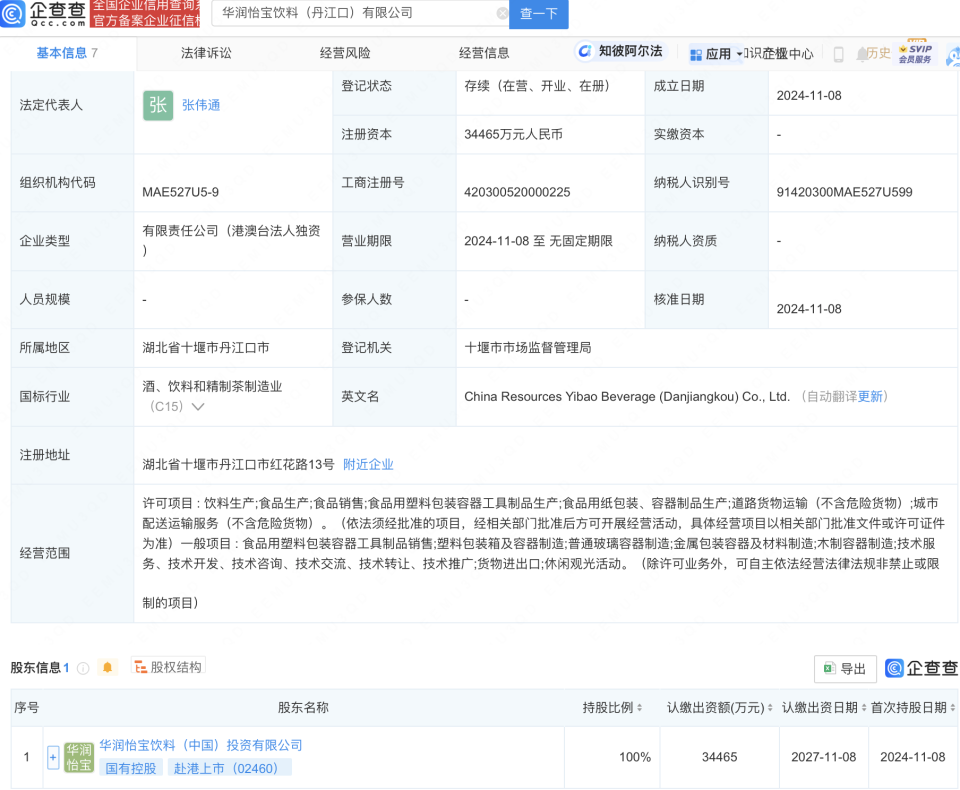This screenshot has width=960, height=790.
Task: Open 历史 history bell
Action: pyautogui.click(x=874, y=53)
